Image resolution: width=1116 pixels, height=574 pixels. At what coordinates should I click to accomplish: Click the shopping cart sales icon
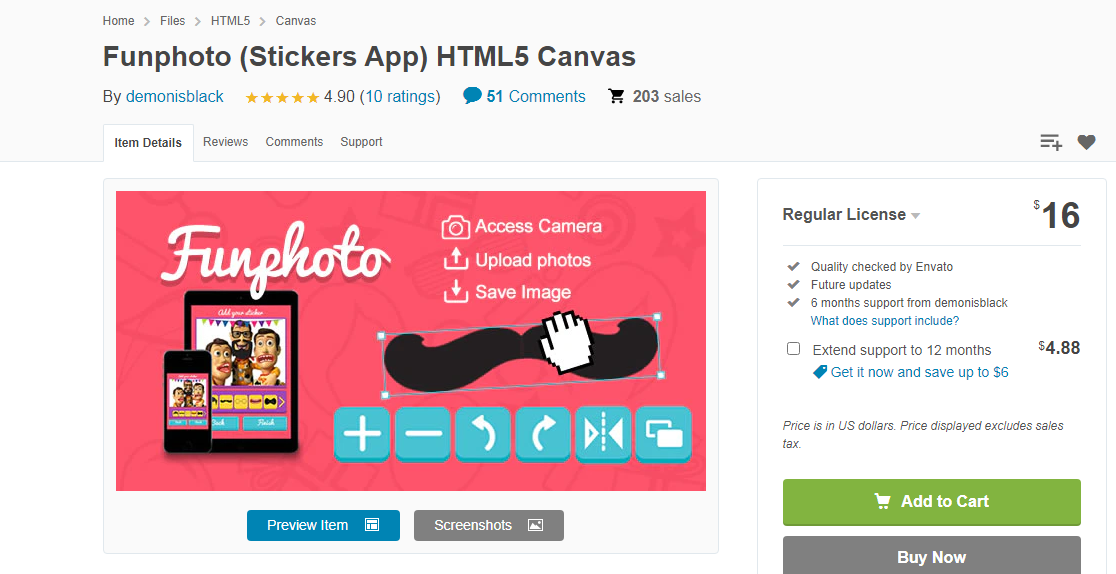[x=616, y=96]
